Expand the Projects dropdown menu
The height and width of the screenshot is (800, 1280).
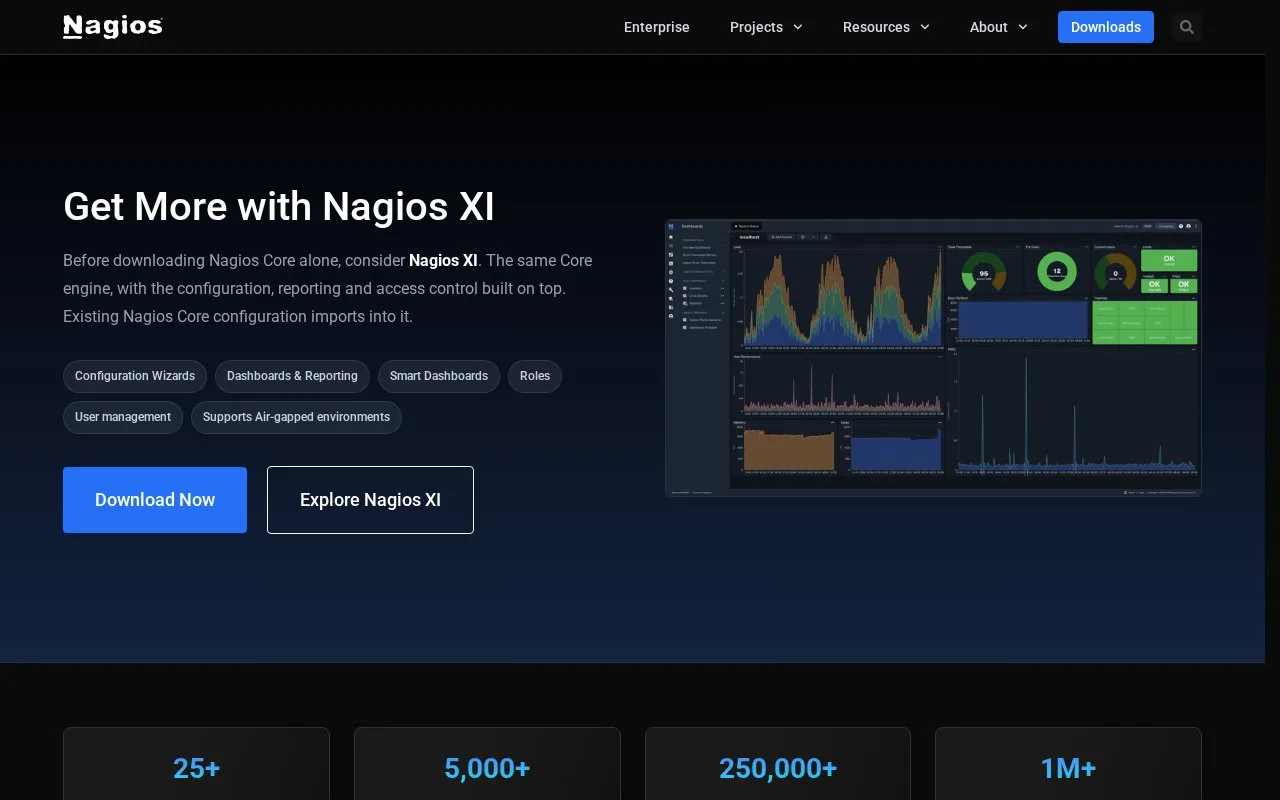point(766,27)
